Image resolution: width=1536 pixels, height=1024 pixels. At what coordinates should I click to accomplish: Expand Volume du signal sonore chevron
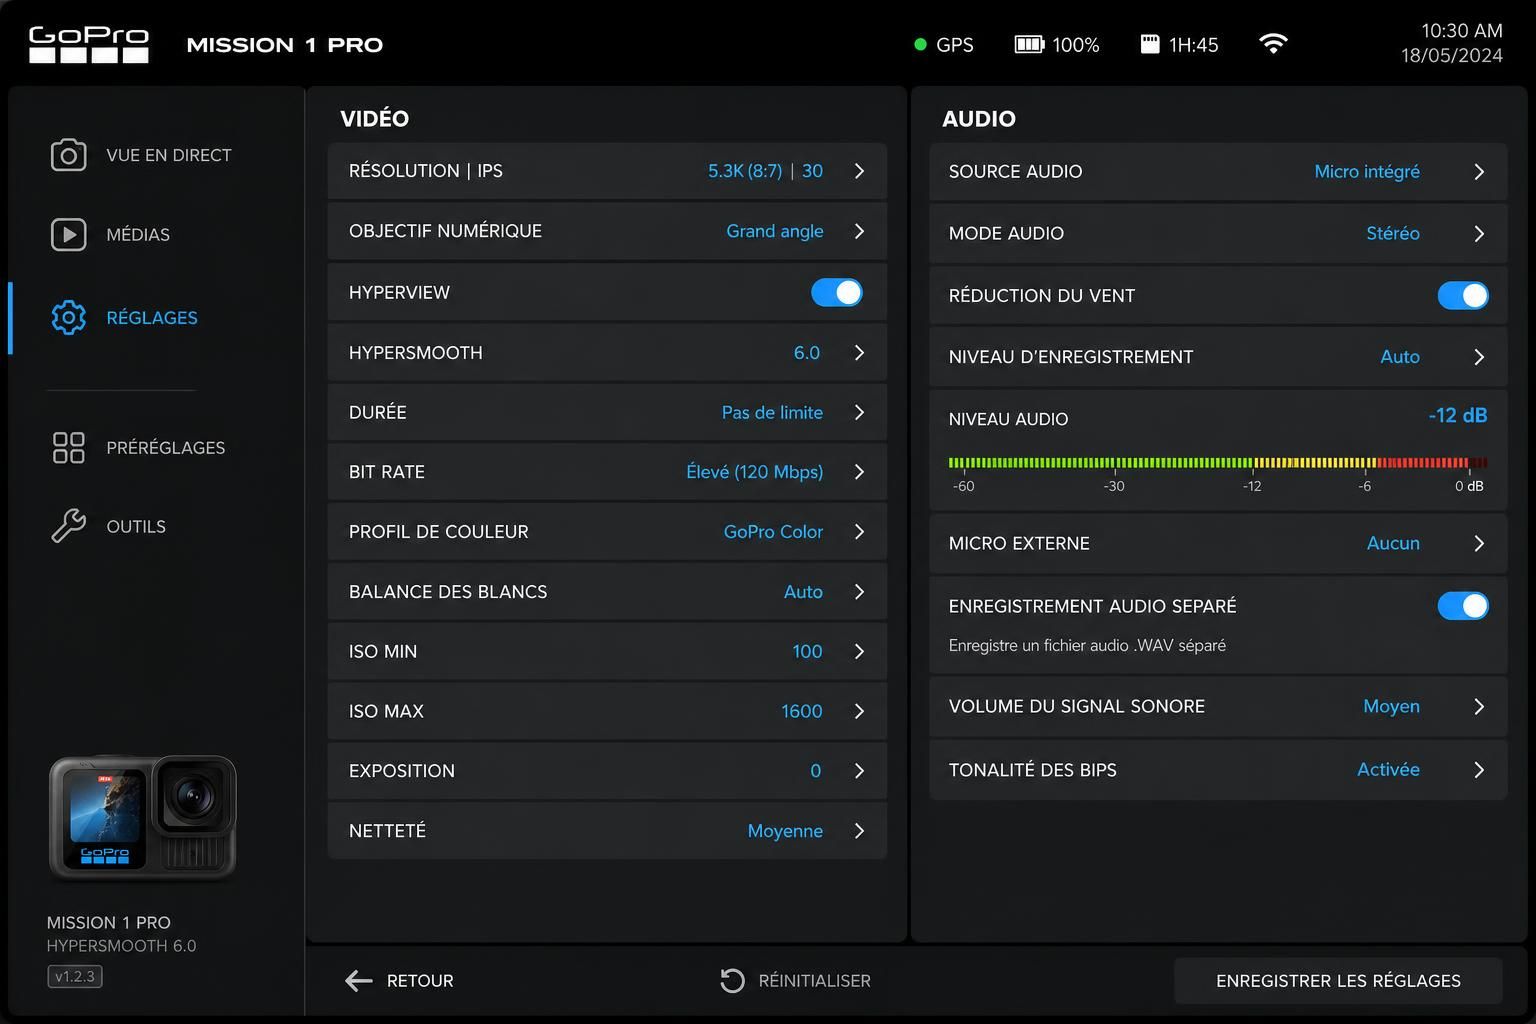click(x=1479, y=707)
